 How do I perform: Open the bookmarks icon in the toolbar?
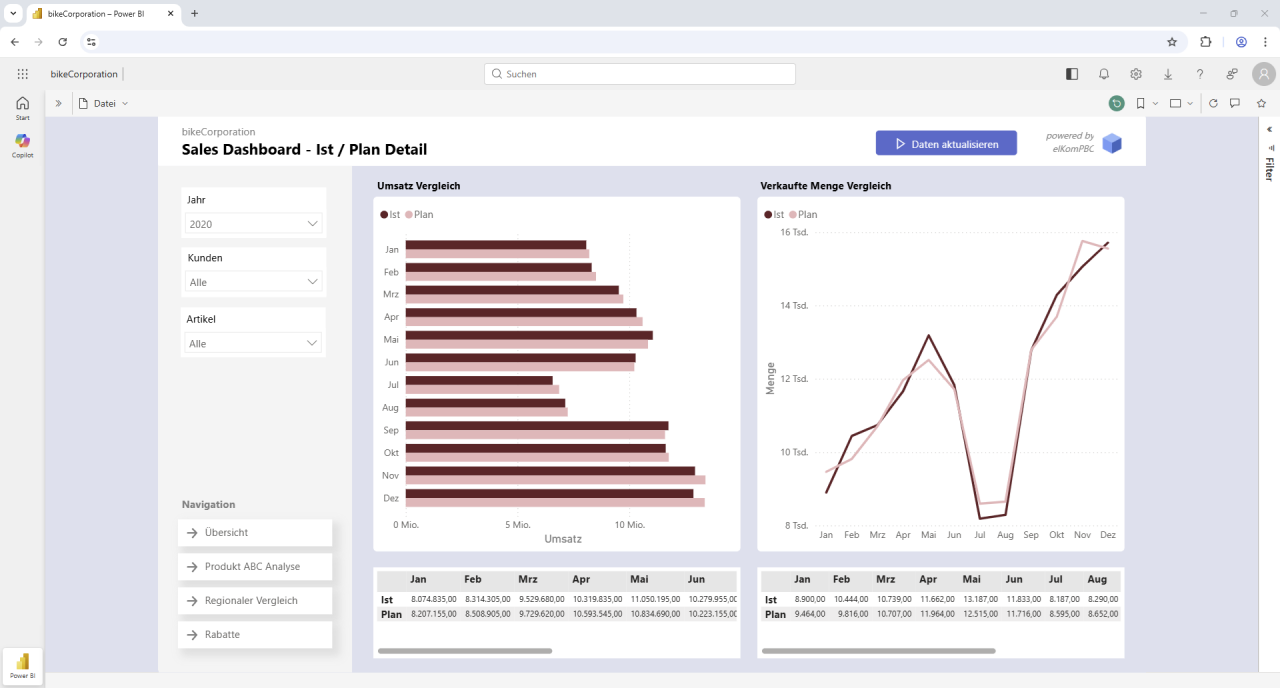coord(1141,103)
